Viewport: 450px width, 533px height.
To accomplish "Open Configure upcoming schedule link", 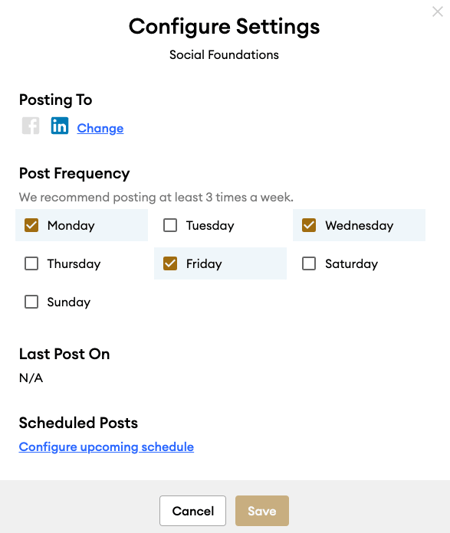I will click(106, 447).
